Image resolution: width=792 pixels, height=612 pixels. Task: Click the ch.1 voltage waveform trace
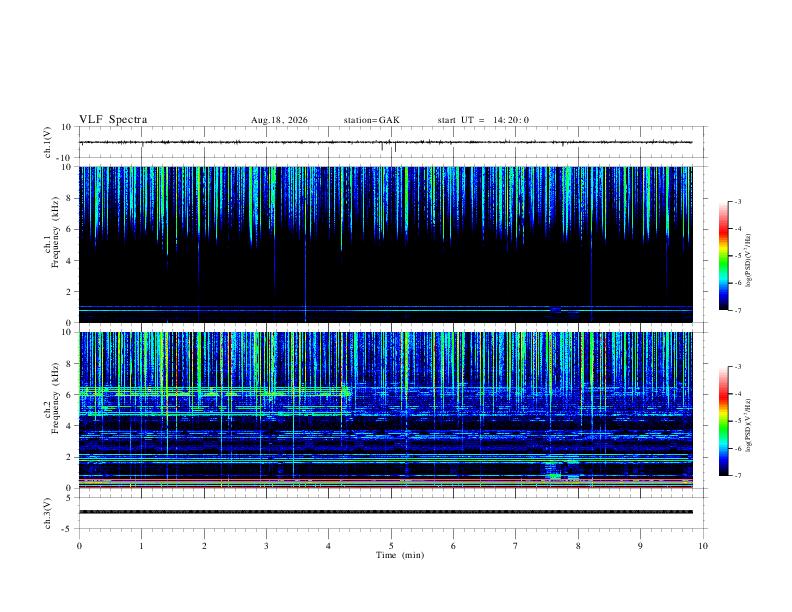click(385, 142)
